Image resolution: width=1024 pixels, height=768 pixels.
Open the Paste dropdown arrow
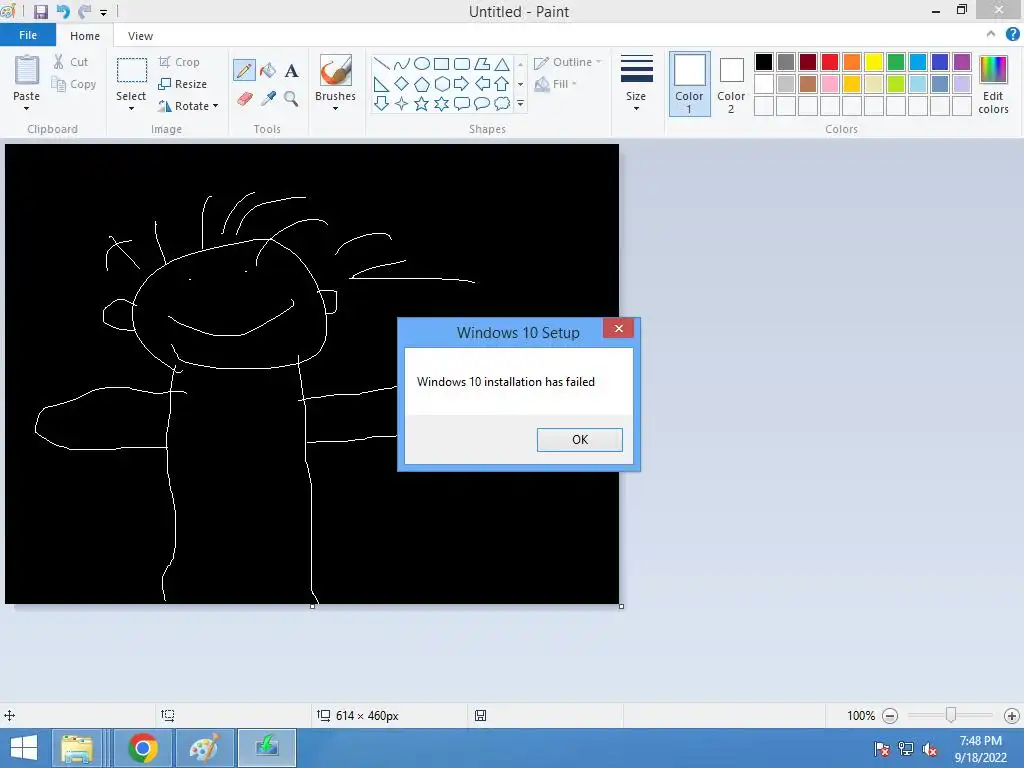click(27, 108)
